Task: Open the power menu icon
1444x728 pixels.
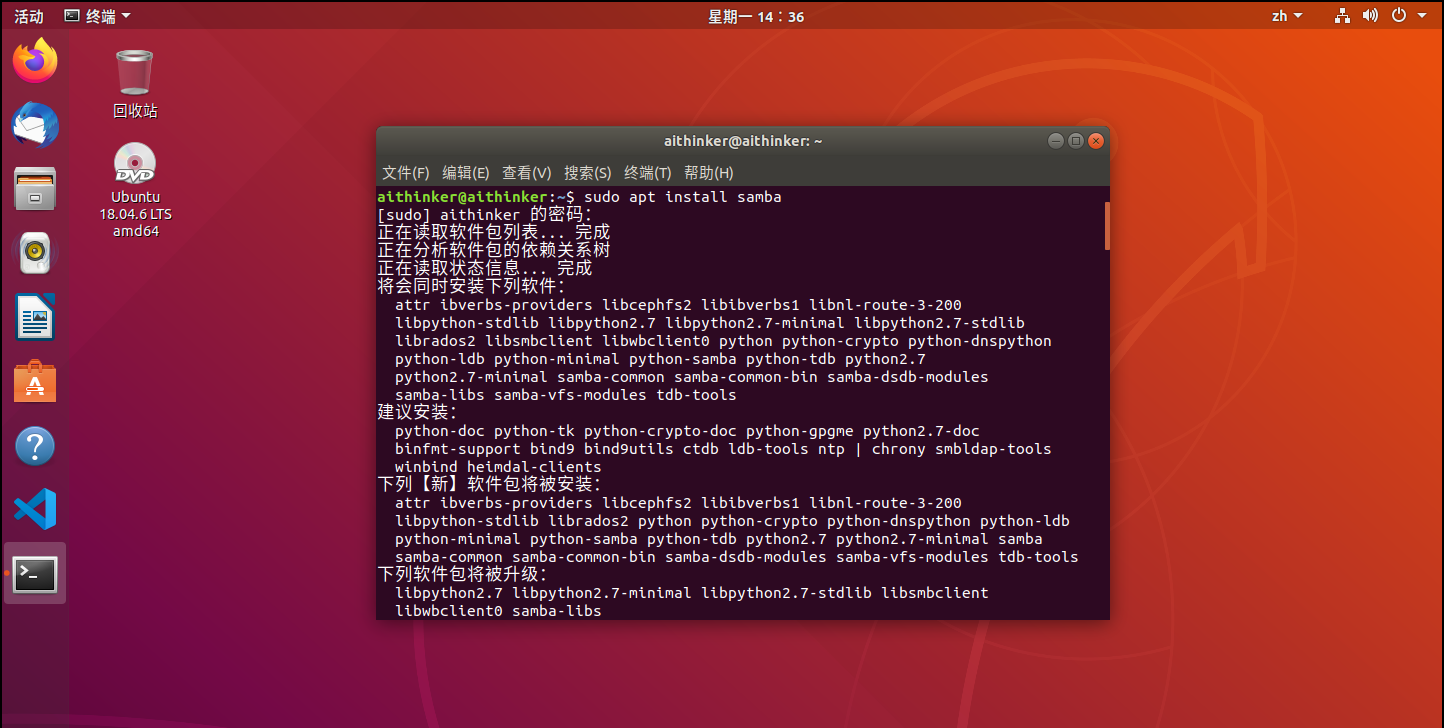Action: click(1398, 15)
